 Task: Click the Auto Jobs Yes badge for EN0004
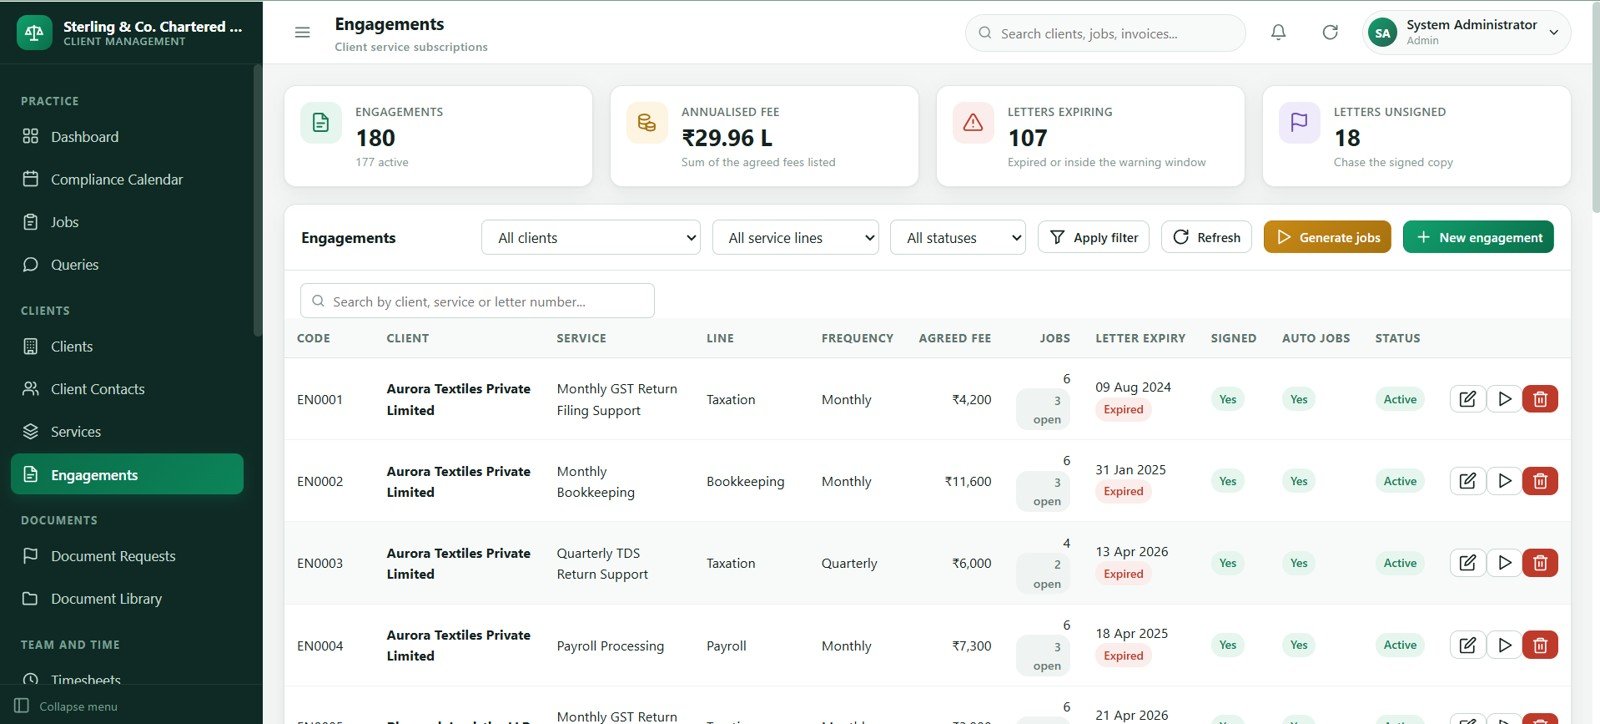pos(1298,645)
